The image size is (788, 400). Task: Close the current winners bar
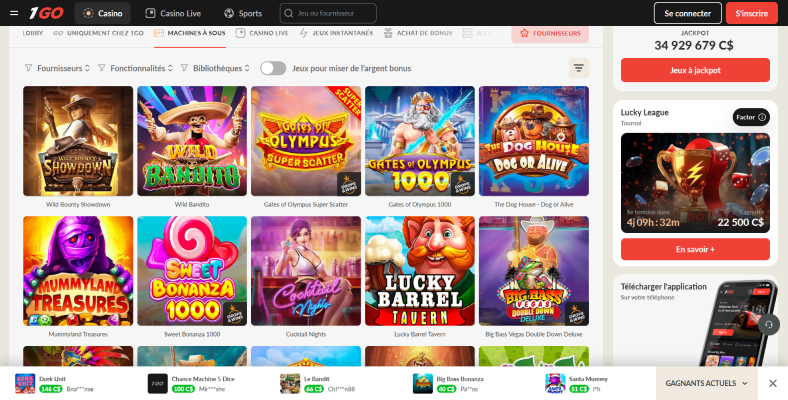point(772,383)
